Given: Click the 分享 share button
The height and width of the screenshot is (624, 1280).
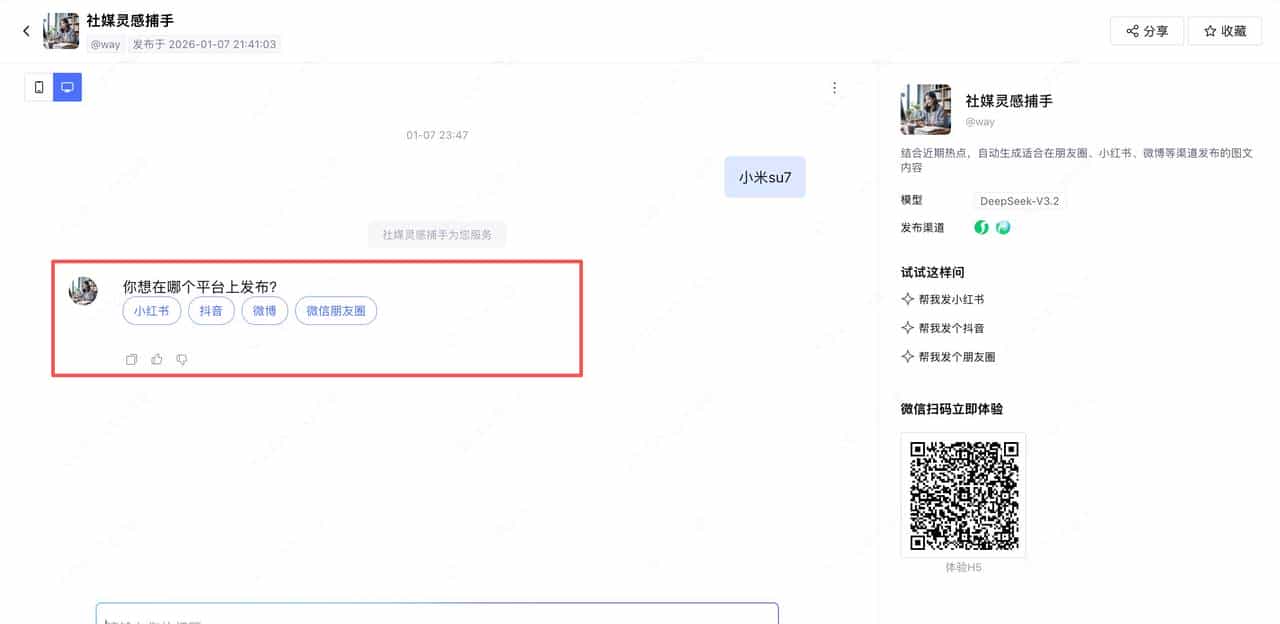Looking at the screenshot, I should [1146, 31].
